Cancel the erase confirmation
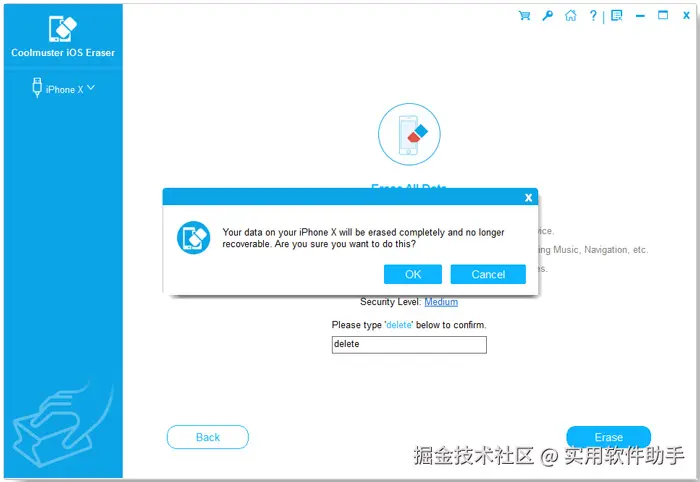Image resolution: width=700 pixels, height=482 pixels. tap(488, 274)
